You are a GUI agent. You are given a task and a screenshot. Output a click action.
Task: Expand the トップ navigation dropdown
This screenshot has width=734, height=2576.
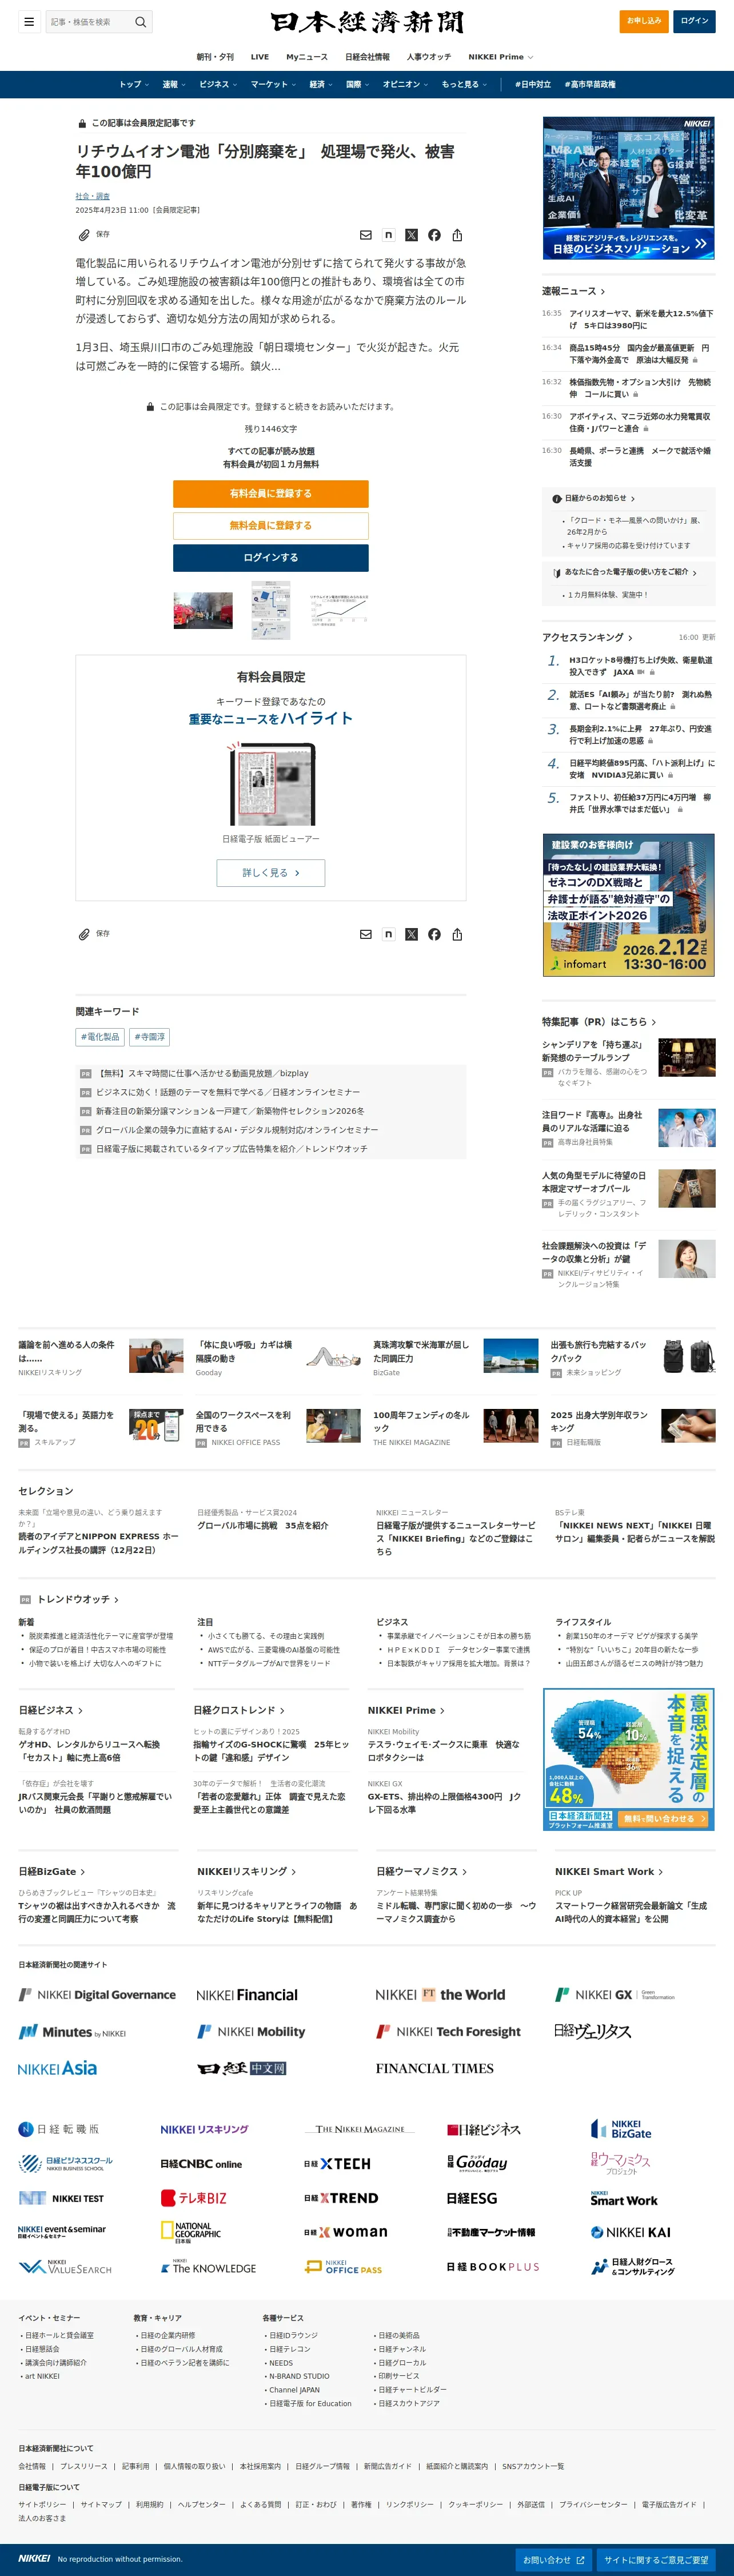pos(134,84)
